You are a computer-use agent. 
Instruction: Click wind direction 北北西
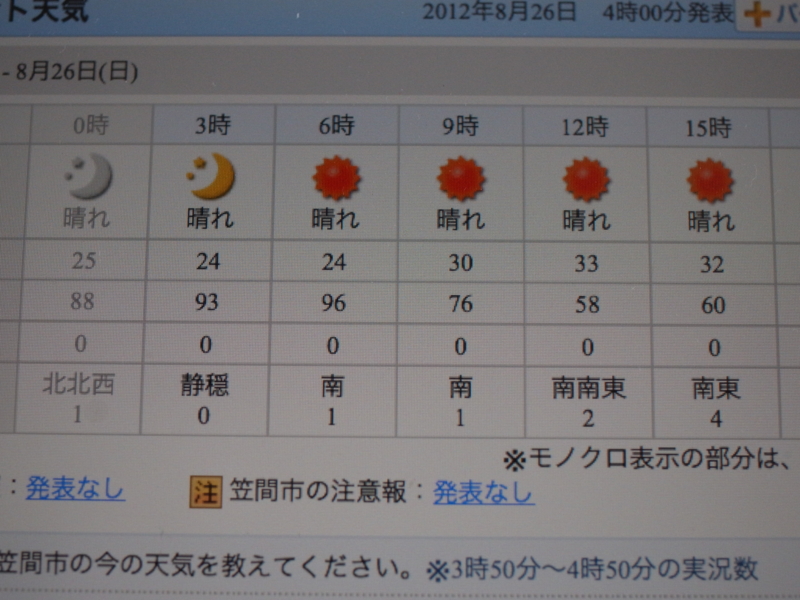click(x=79, y=384)
